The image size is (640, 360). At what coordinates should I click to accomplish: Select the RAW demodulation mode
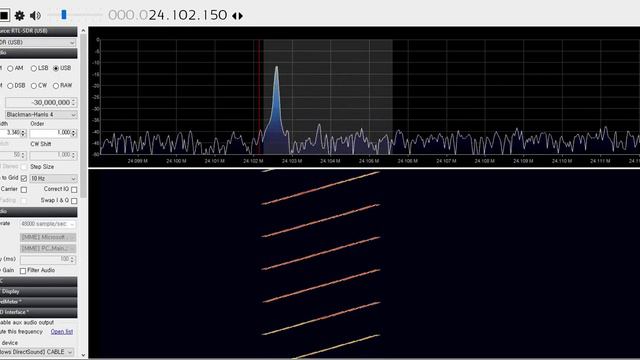click(62, 85)
